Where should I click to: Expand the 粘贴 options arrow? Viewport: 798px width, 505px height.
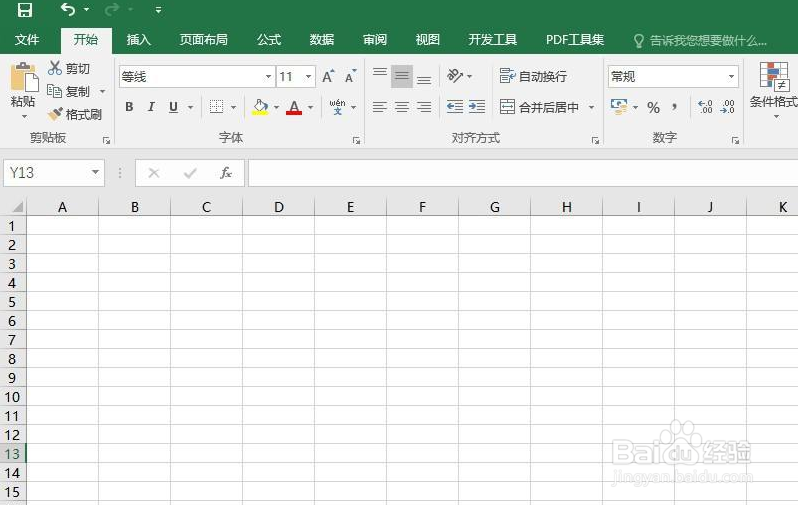pyautogui.click(x=24, y=117)
